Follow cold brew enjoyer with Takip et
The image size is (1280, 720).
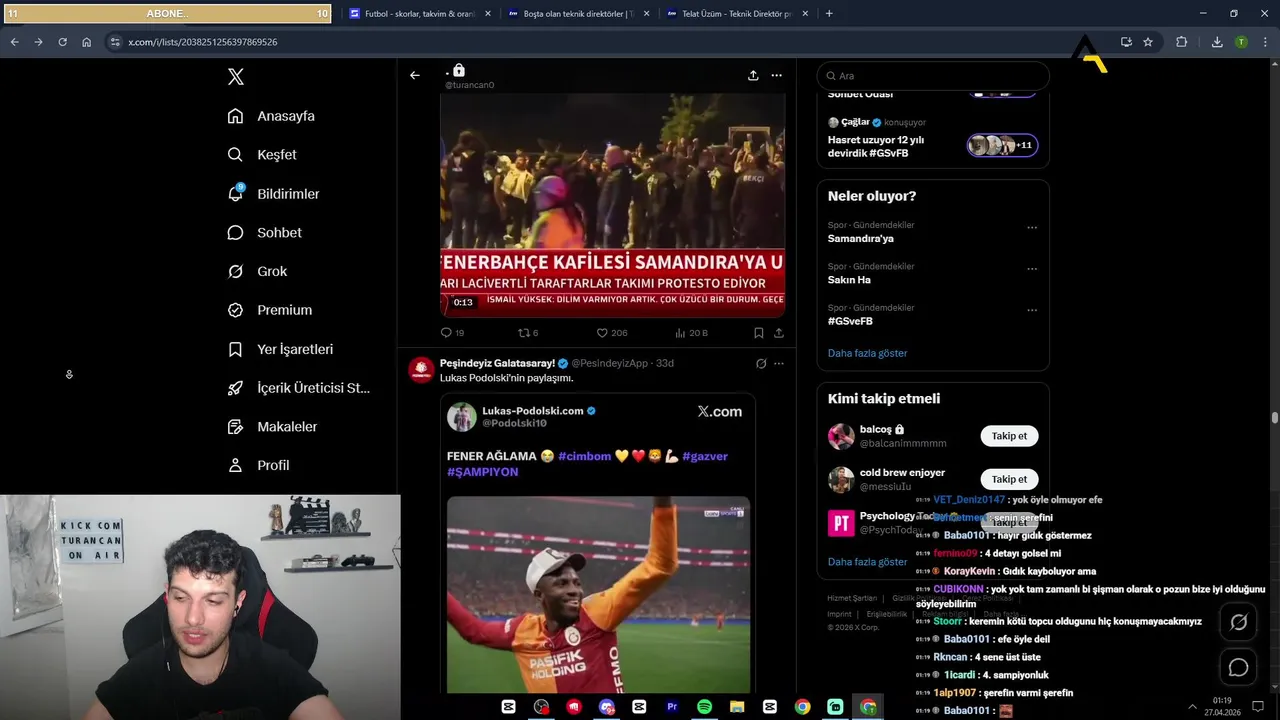tap(1009, 479)
